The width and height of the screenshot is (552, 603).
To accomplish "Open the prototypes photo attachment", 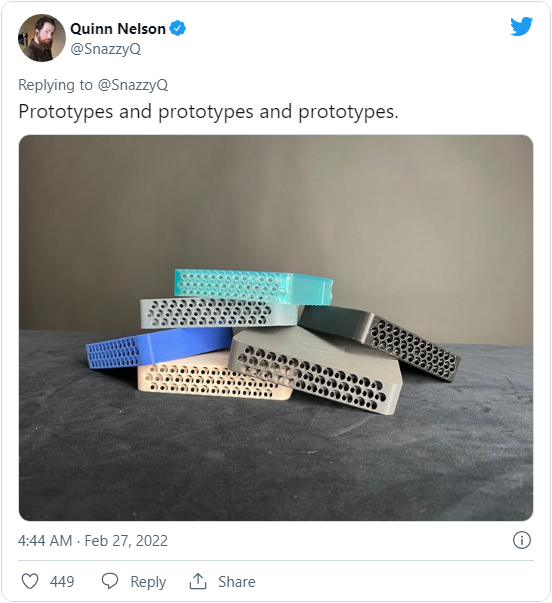I will tap(276, 328).
